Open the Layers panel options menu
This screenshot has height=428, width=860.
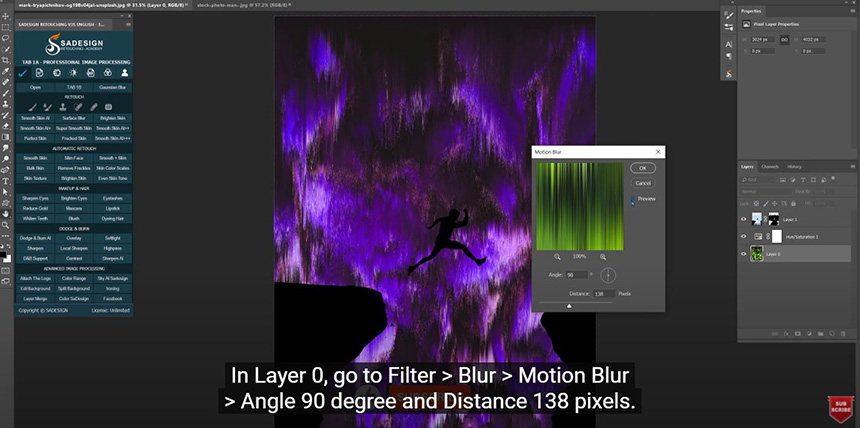[x=854, y=166]
